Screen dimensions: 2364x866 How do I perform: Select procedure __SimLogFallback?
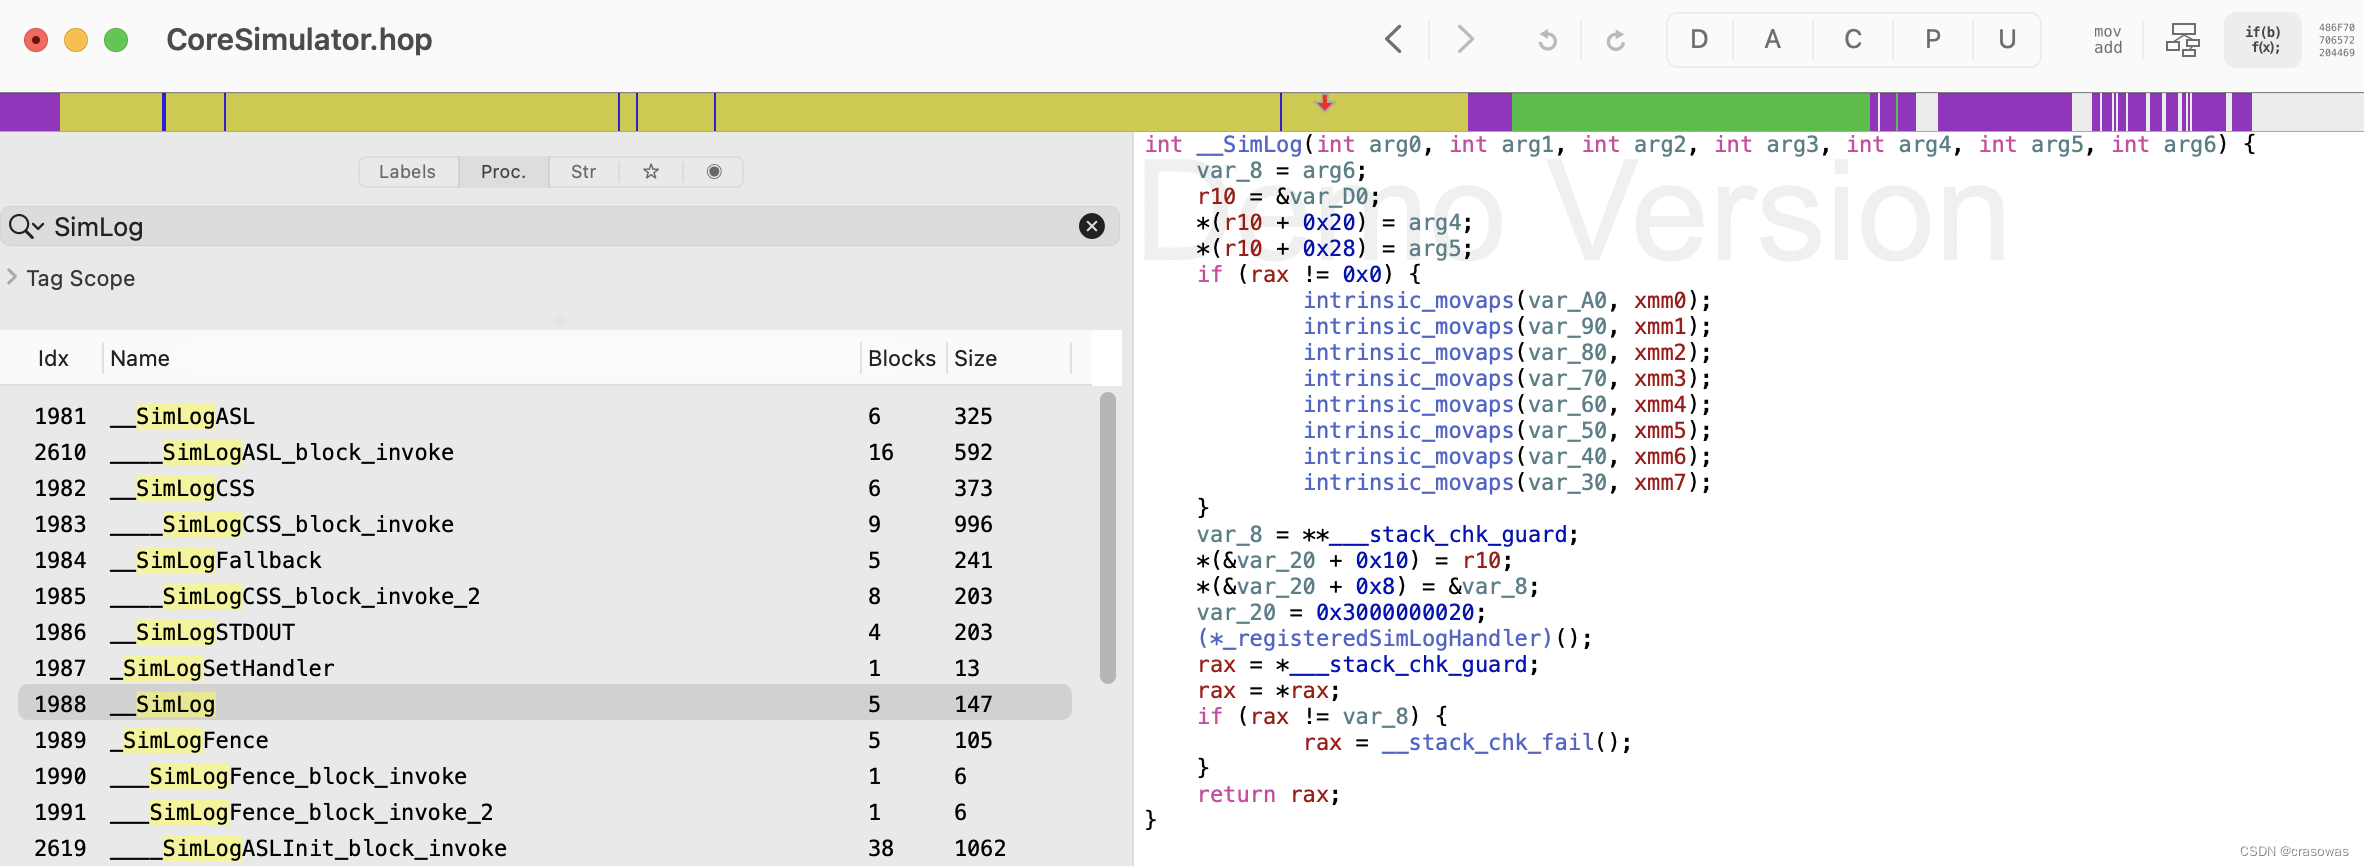(x=545, y=560)
